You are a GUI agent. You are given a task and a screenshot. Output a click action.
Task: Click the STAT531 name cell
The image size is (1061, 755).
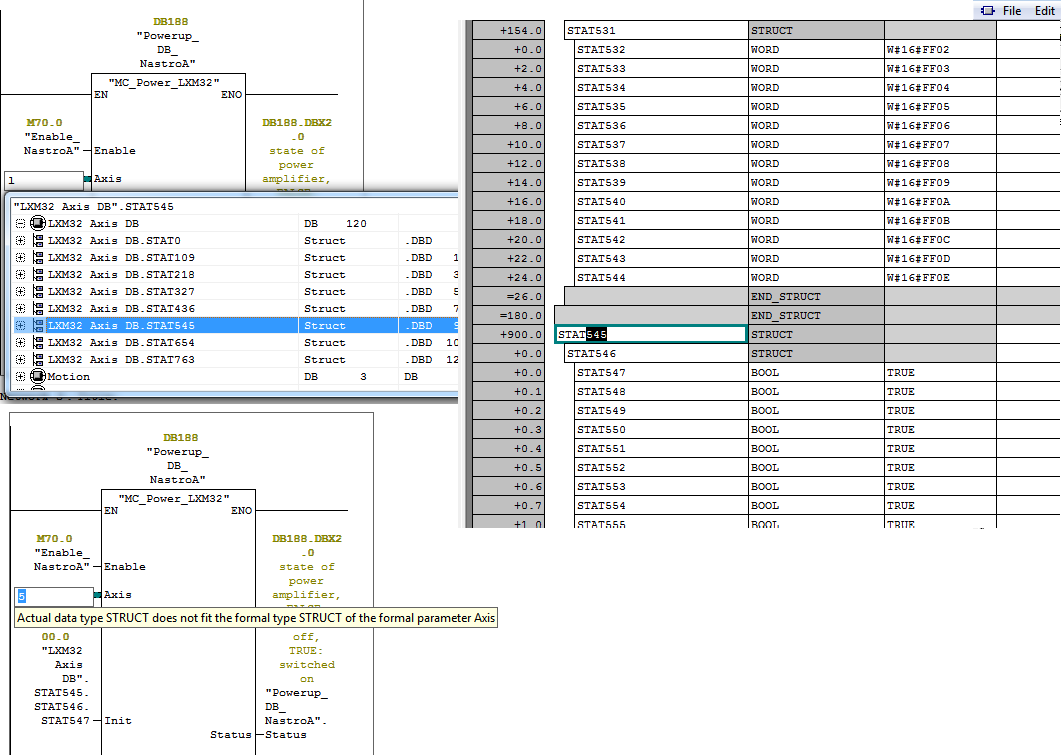tap(656, 30)
